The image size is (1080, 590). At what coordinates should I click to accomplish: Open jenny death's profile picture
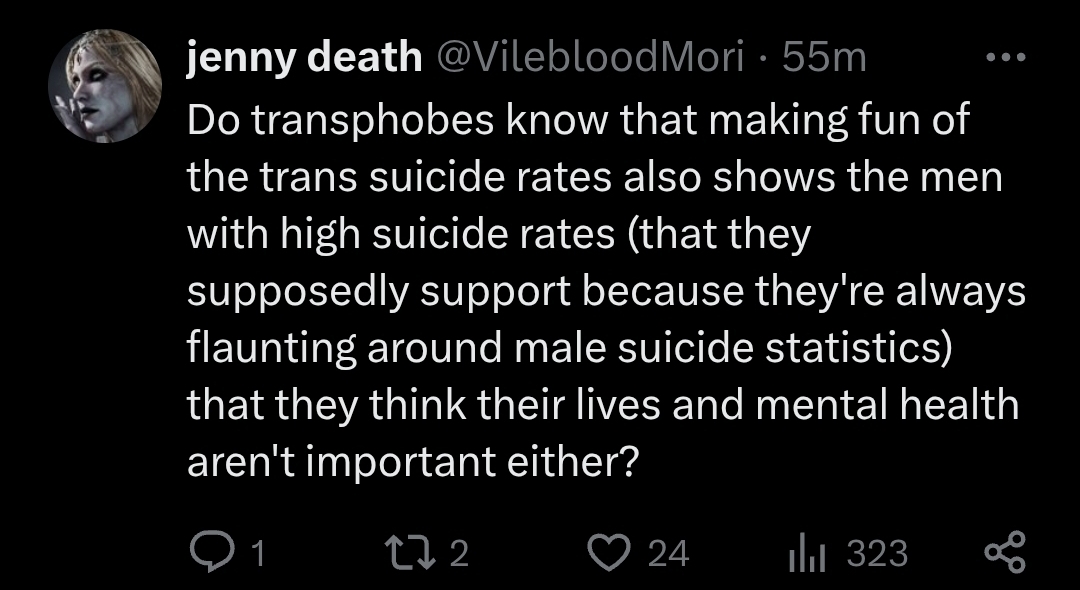click(105, 86)
